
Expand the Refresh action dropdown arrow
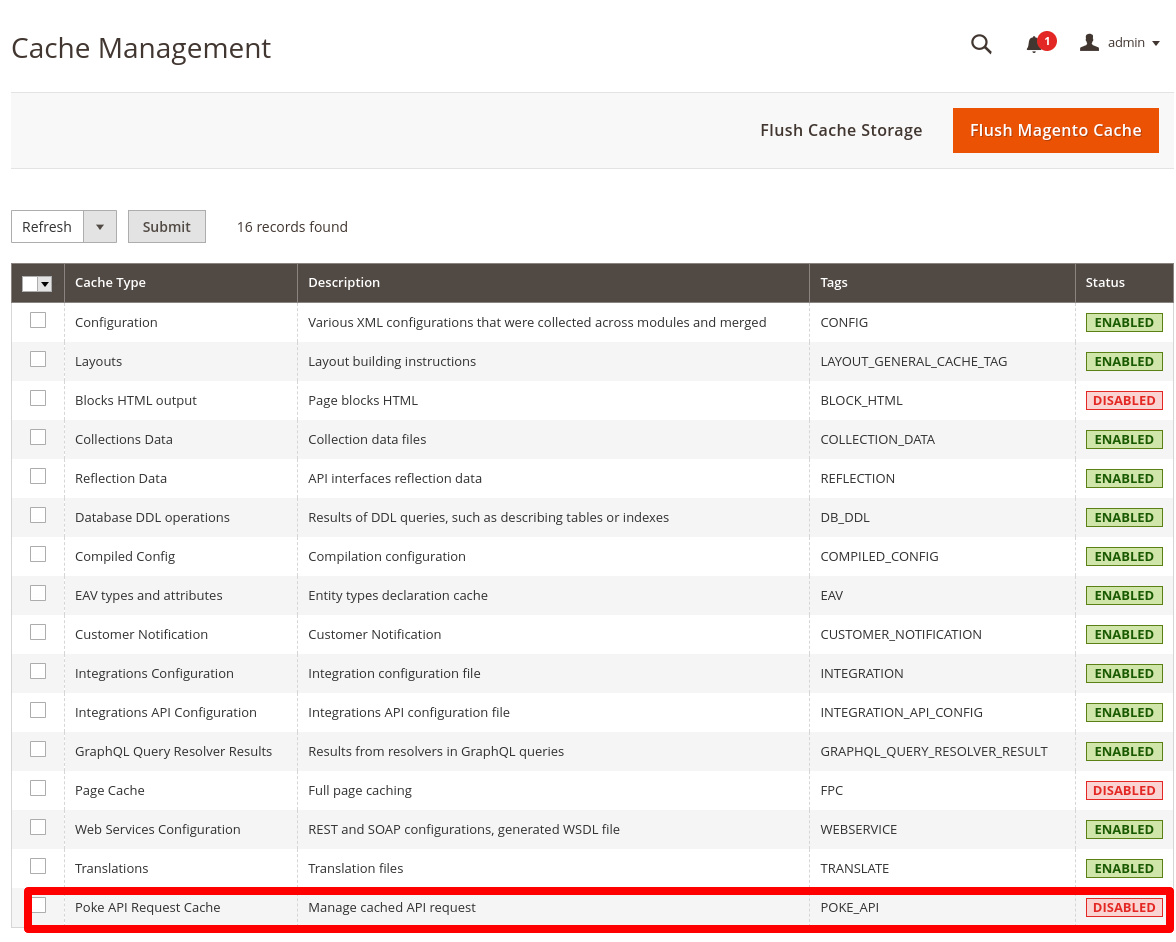[x=100, y=227]
